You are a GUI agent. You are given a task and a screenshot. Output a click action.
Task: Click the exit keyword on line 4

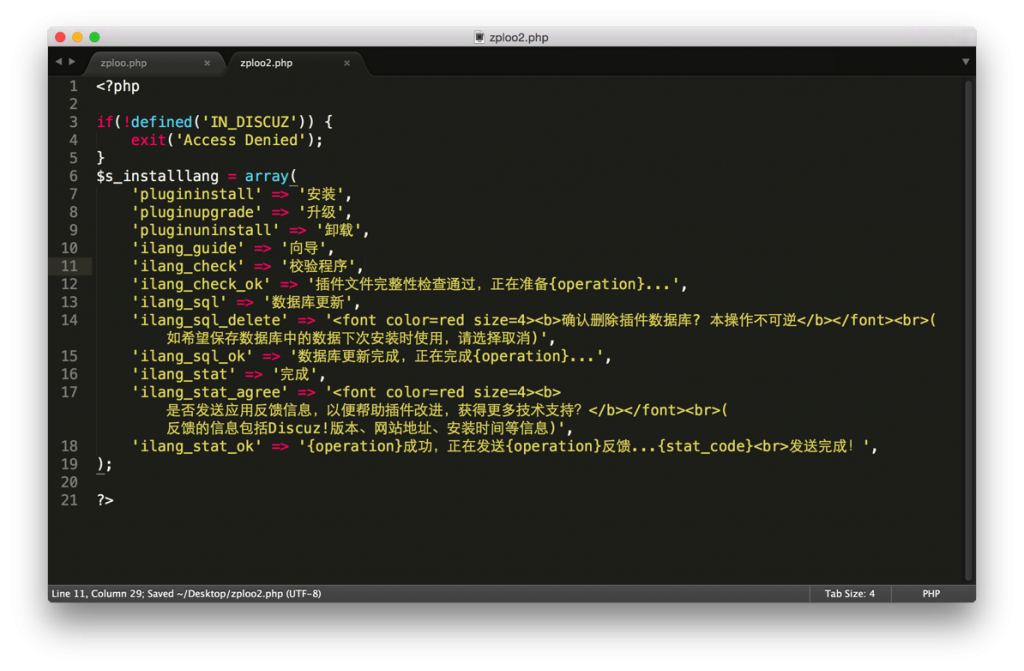coord(148,140)
